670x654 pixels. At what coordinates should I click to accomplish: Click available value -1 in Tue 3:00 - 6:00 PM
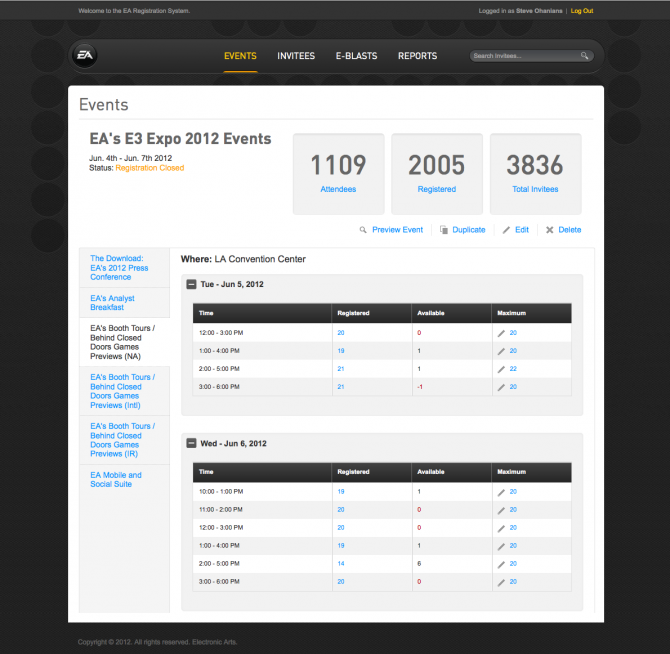pyautogui.click(x=420, y=387)
